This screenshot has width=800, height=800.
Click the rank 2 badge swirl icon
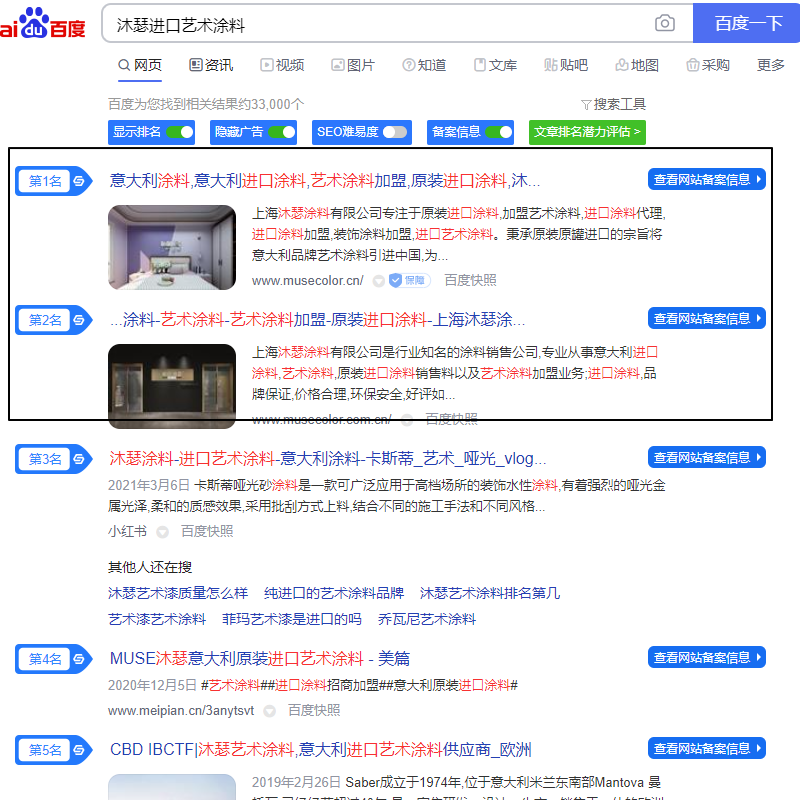[x=79, y=320]
